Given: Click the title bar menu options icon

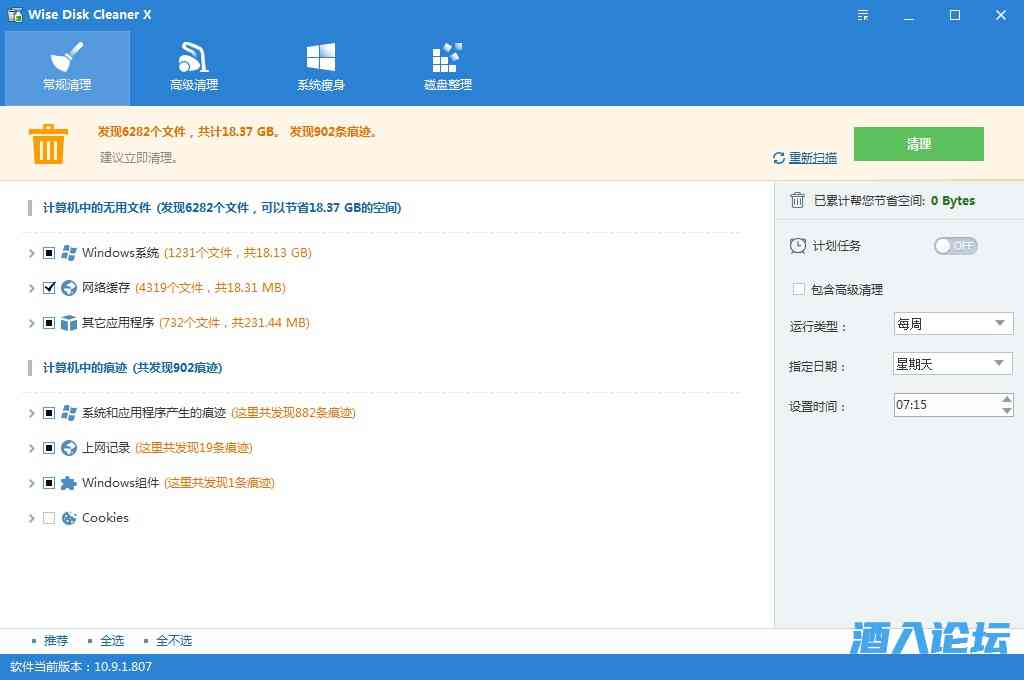Looking at the screenshot, I should (x=864, y=15).
